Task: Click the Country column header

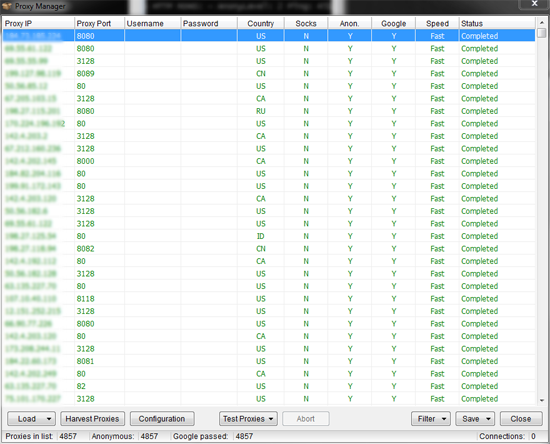Action: pos(261,23)
